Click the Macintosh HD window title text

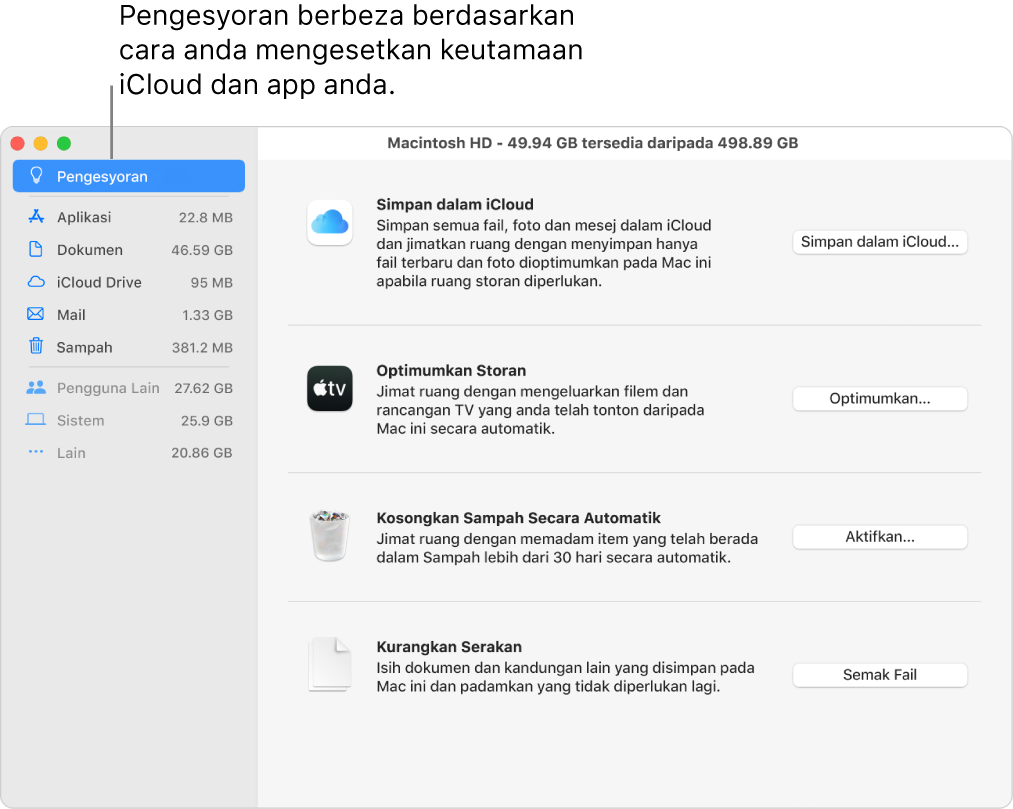(592, 143)
